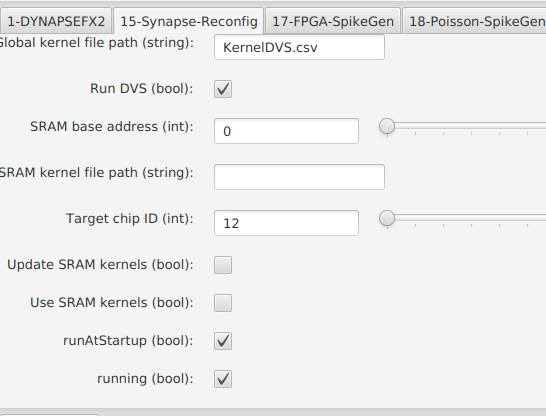Image resolution: width=546 pixels, height=416 pixels.
Task: Enable Update SRAM kernels checkbox
Action: (x=223, y=265)
